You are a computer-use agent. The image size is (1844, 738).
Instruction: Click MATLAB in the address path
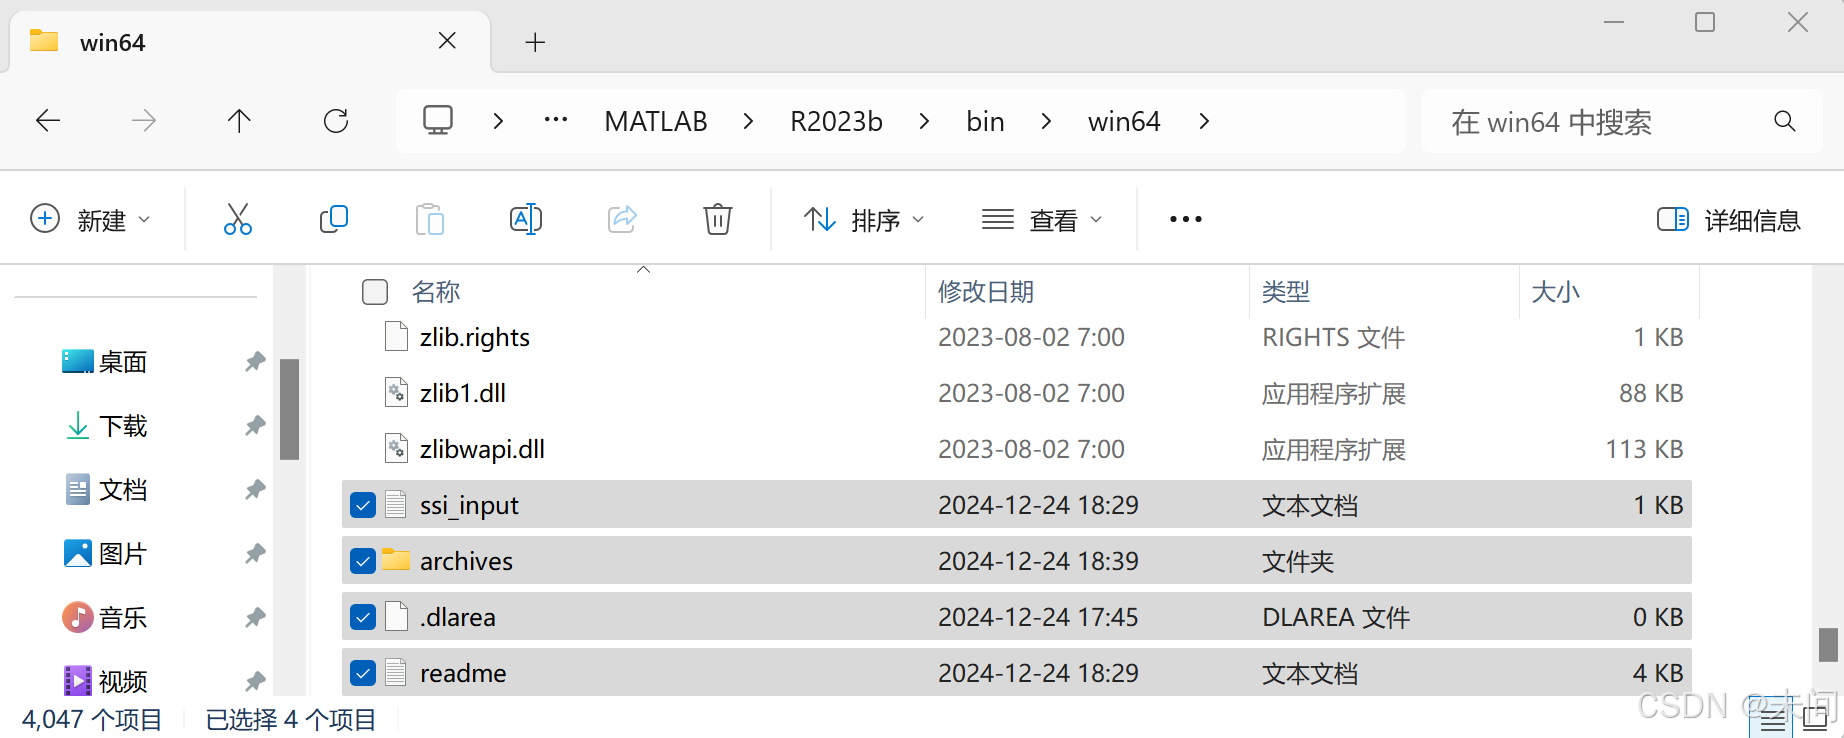[x=656, y=121]
